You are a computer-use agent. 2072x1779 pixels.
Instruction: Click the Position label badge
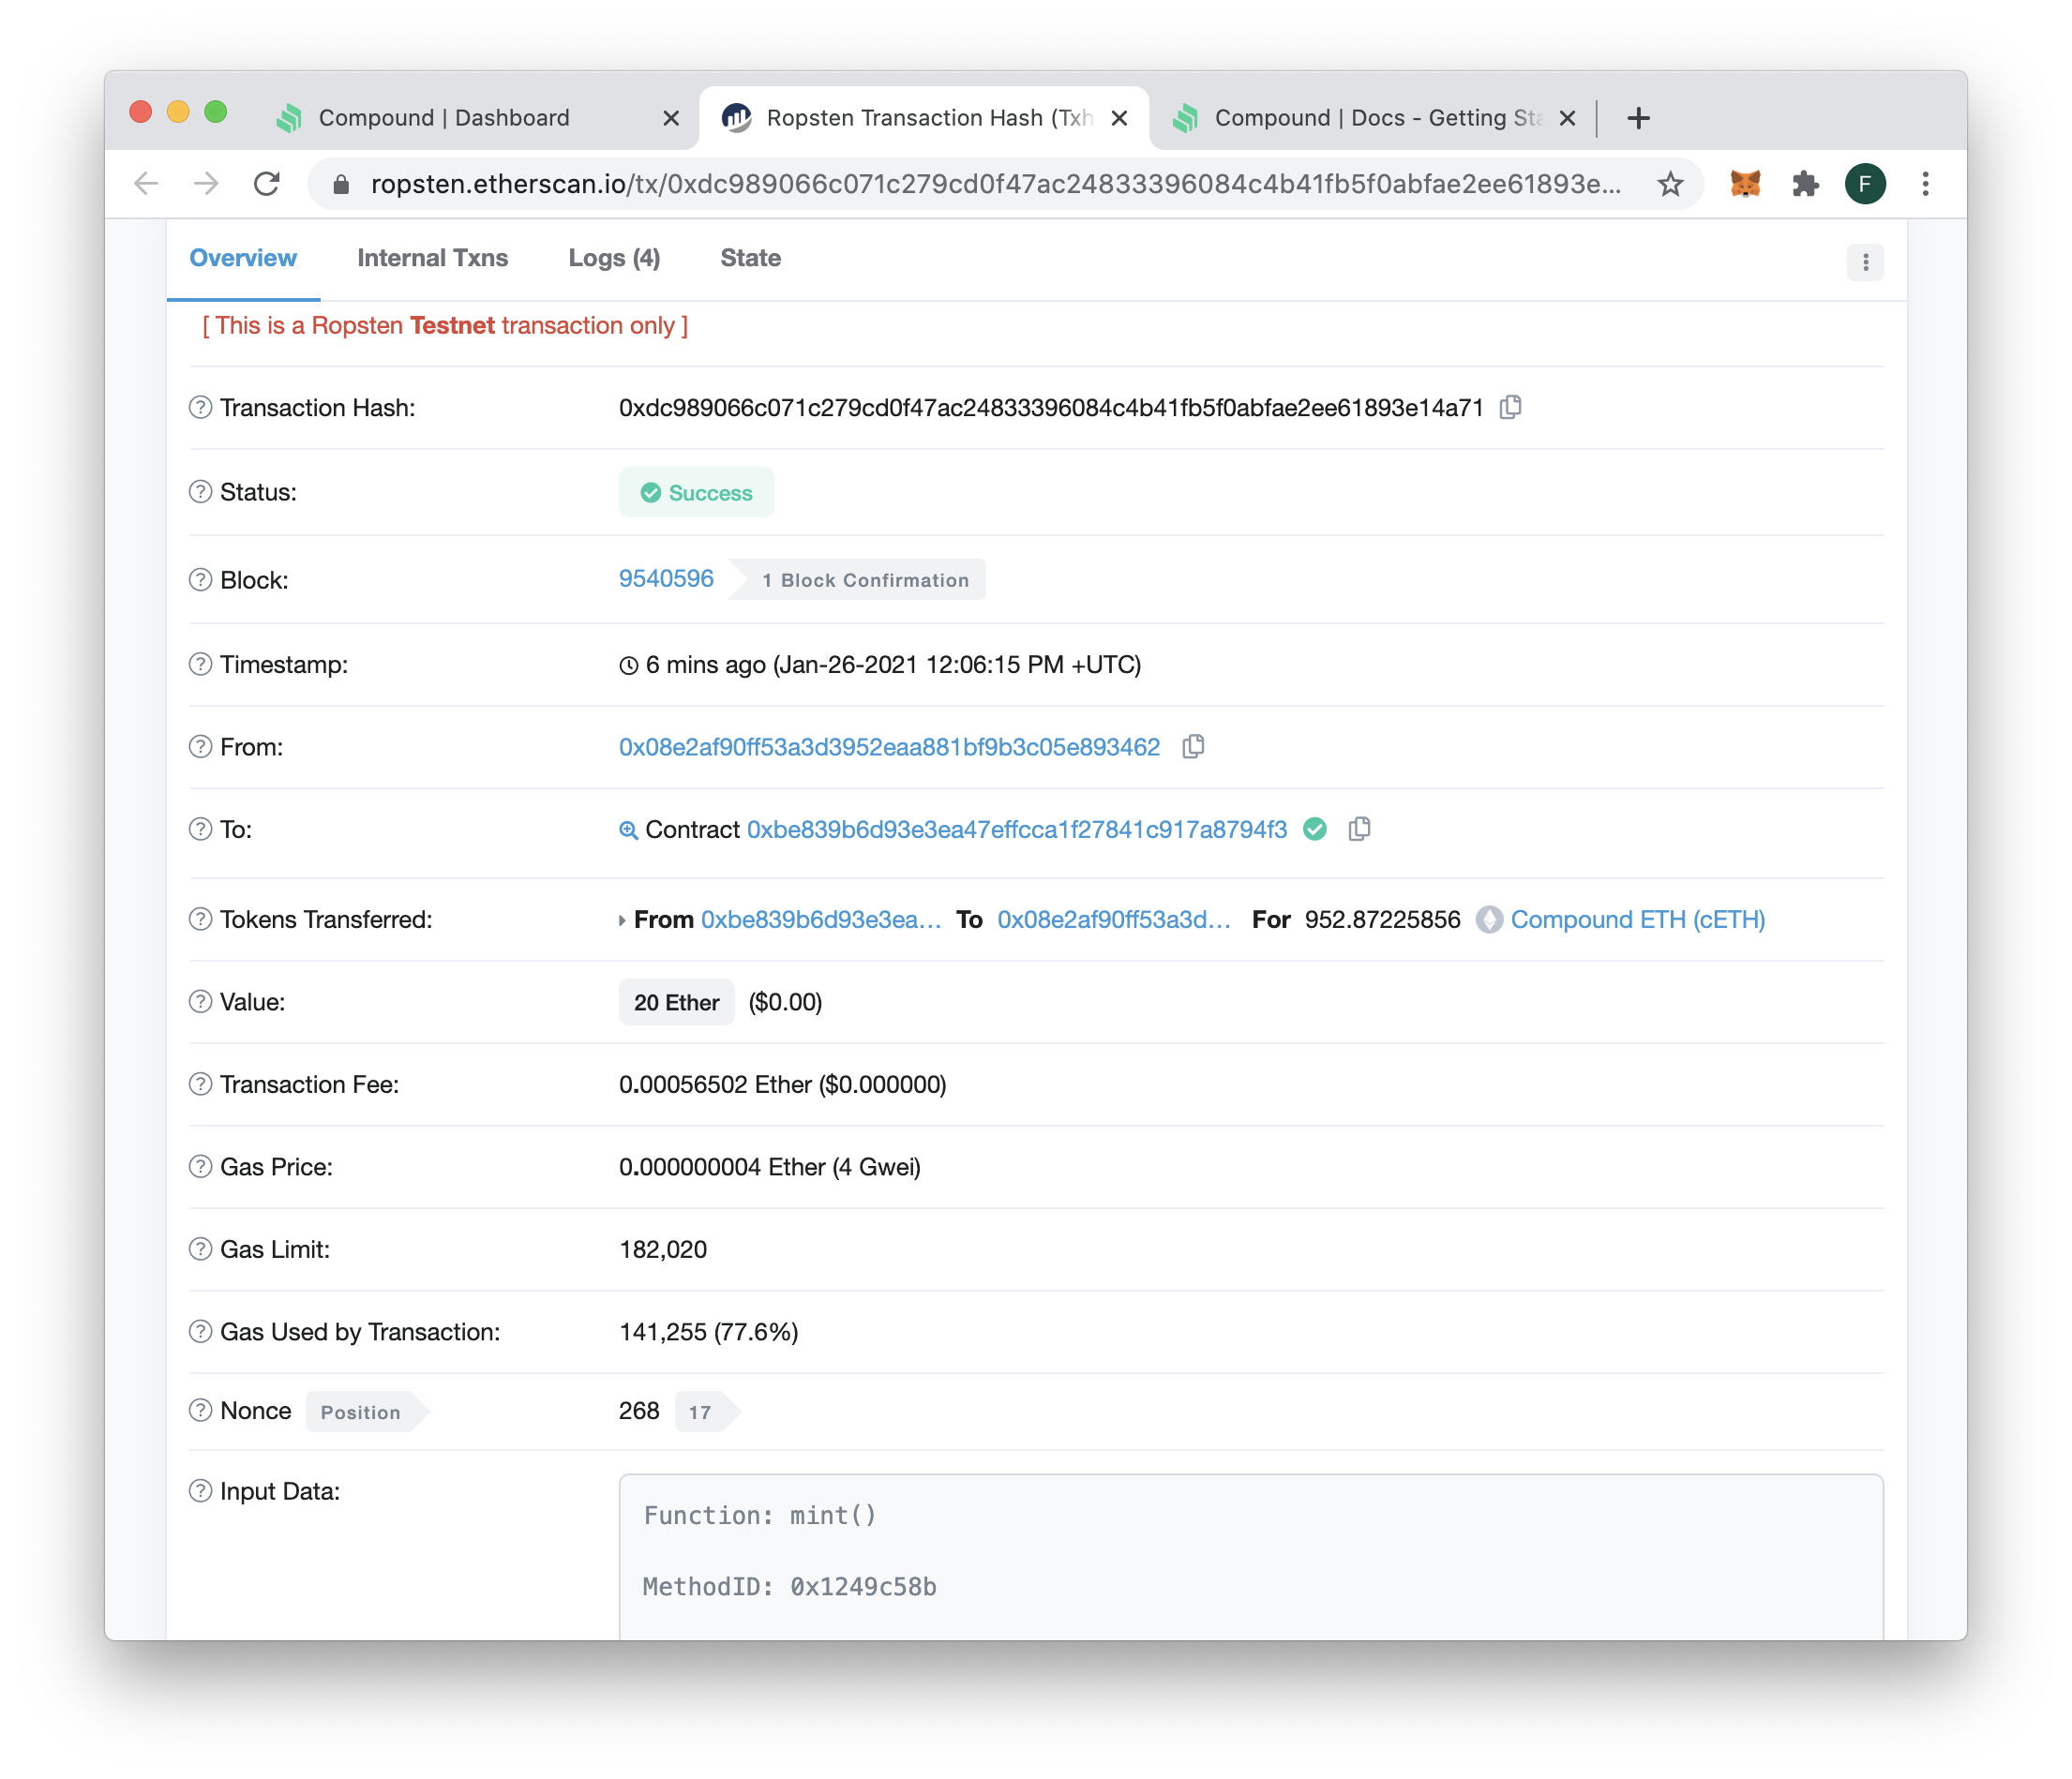[366, 1411]
